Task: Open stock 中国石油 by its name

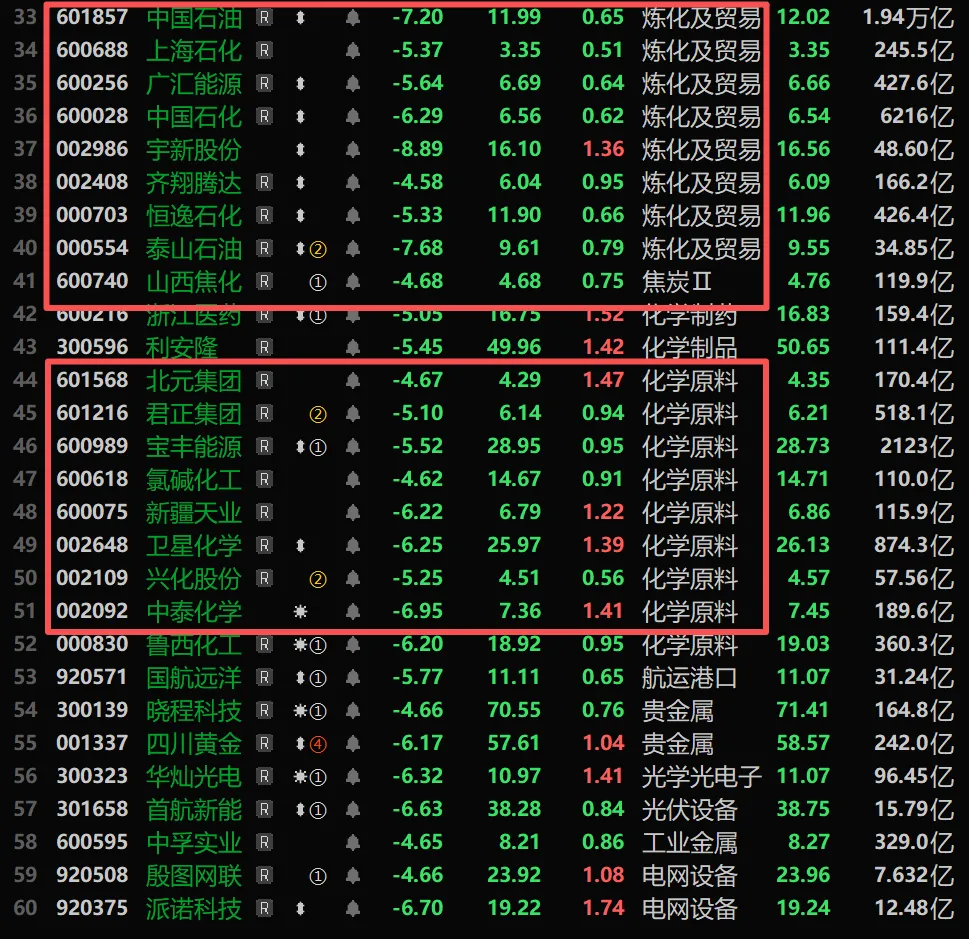Action: [x=194, y=17]
